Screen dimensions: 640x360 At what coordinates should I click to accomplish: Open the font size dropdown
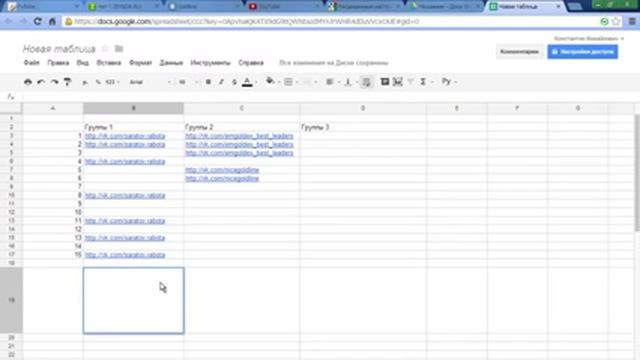coord(188,82)
